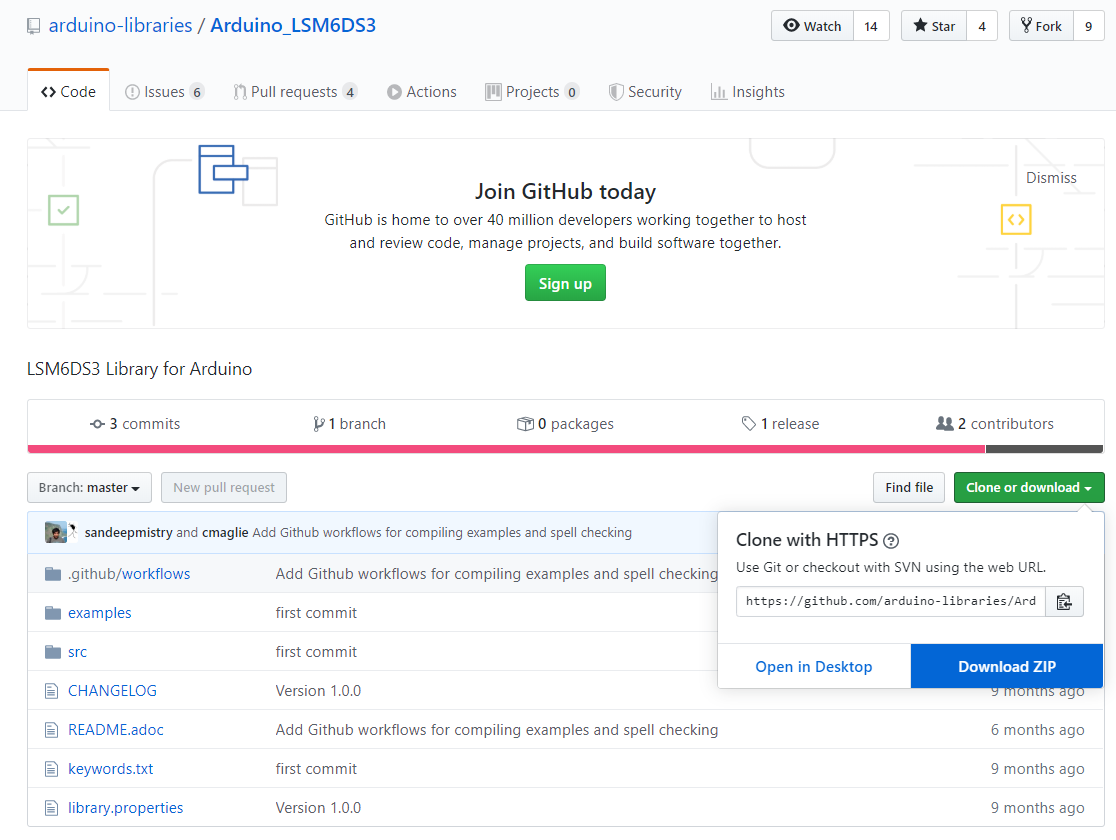Image resolution: width=1116 pixels, height=840 pixels.
Task: Open the arduino-libraries owner link
Action: coord(120,26)
